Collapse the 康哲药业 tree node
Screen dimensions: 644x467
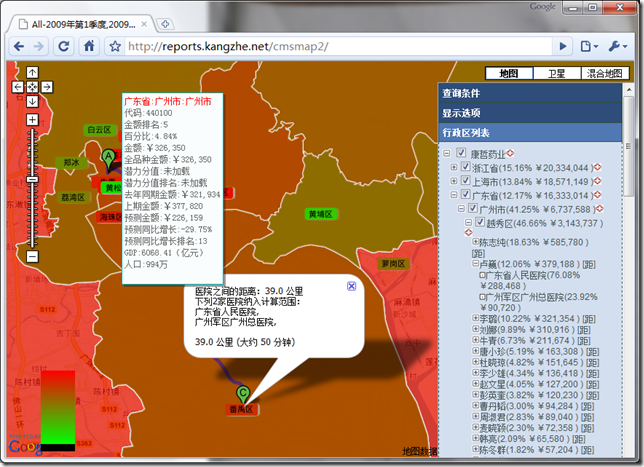click(447, 154)
